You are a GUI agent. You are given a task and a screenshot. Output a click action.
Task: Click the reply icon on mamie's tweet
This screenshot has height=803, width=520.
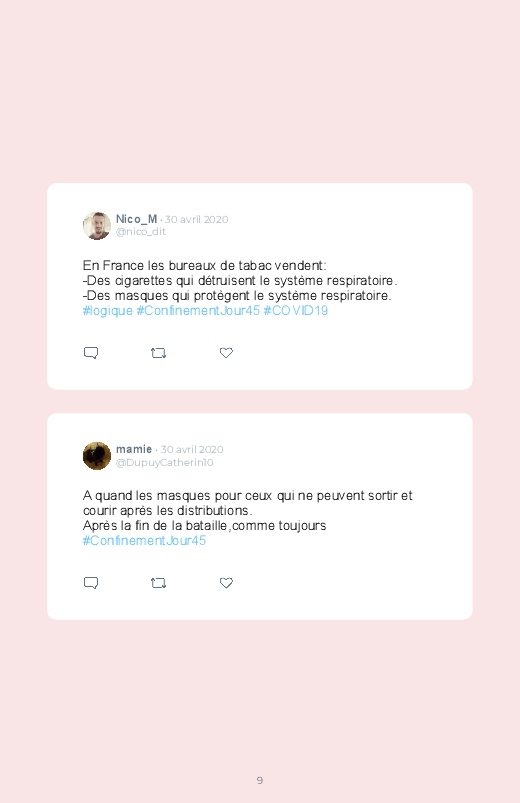(91, 583)
